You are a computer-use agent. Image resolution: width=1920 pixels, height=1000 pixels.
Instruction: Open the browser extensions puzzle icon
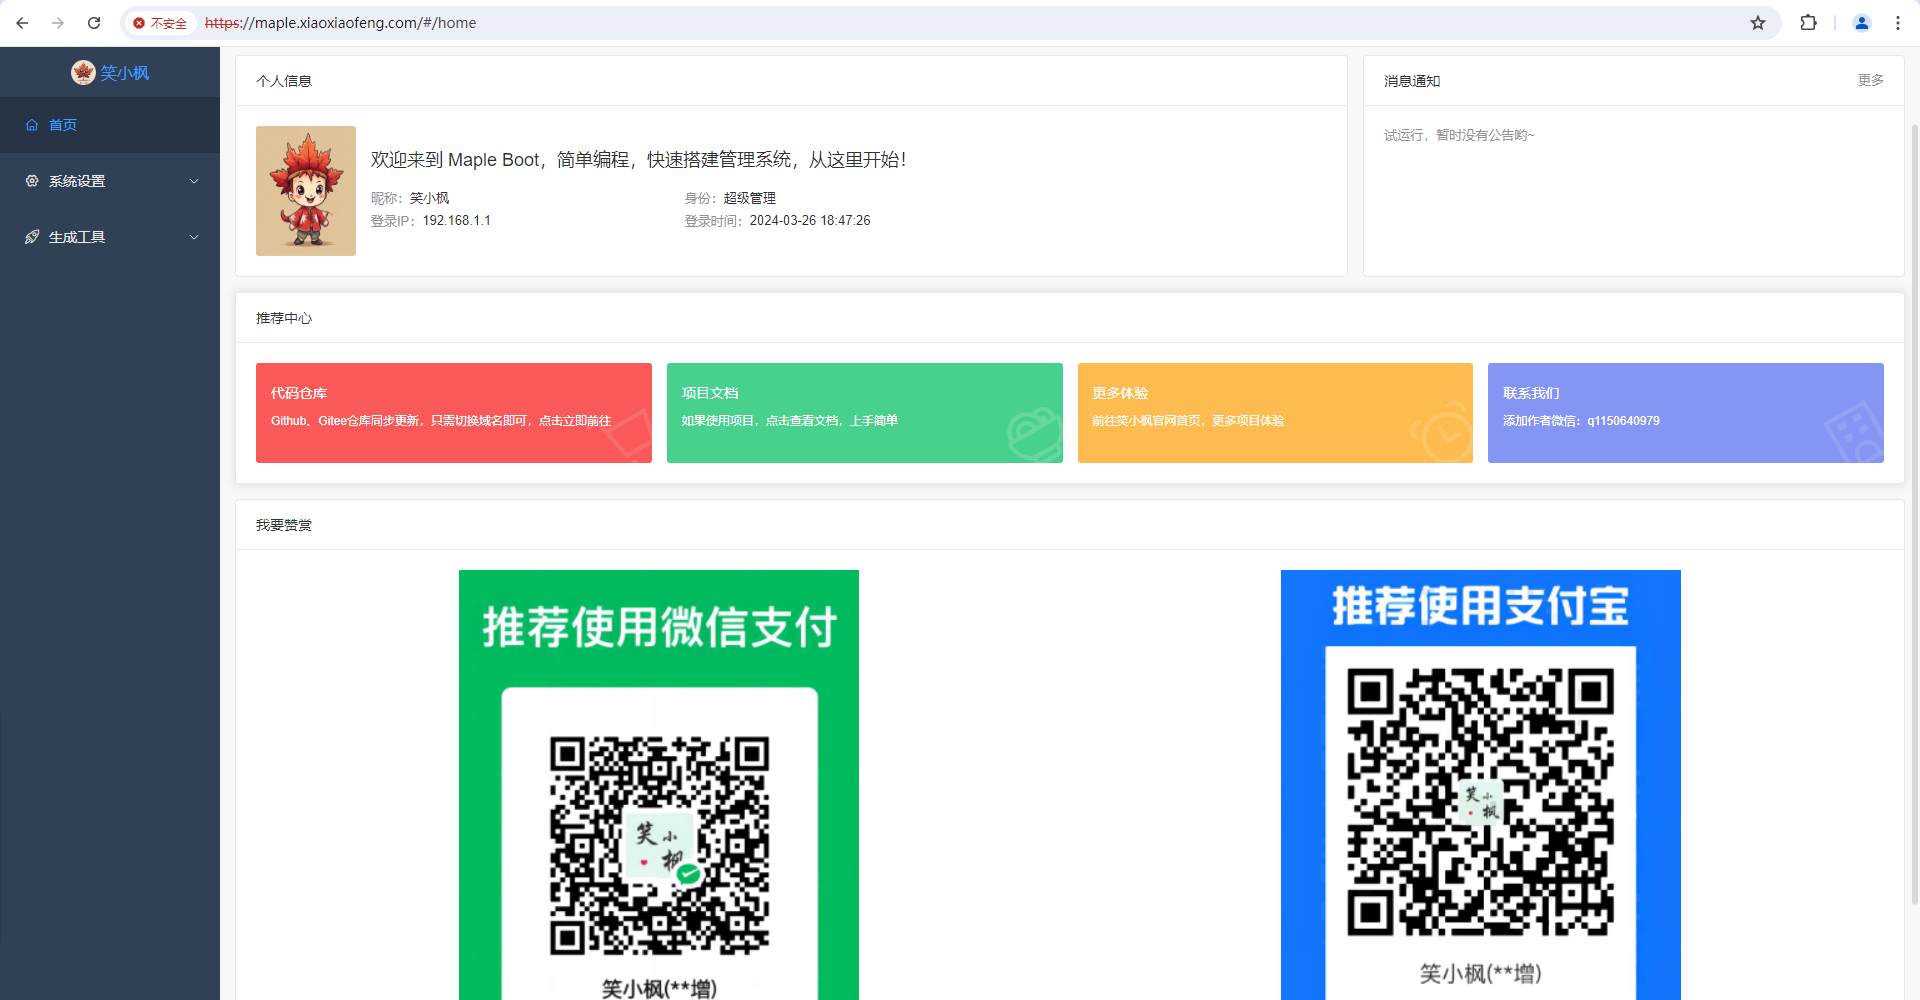pyautogui.click(x=1808, y=23)
